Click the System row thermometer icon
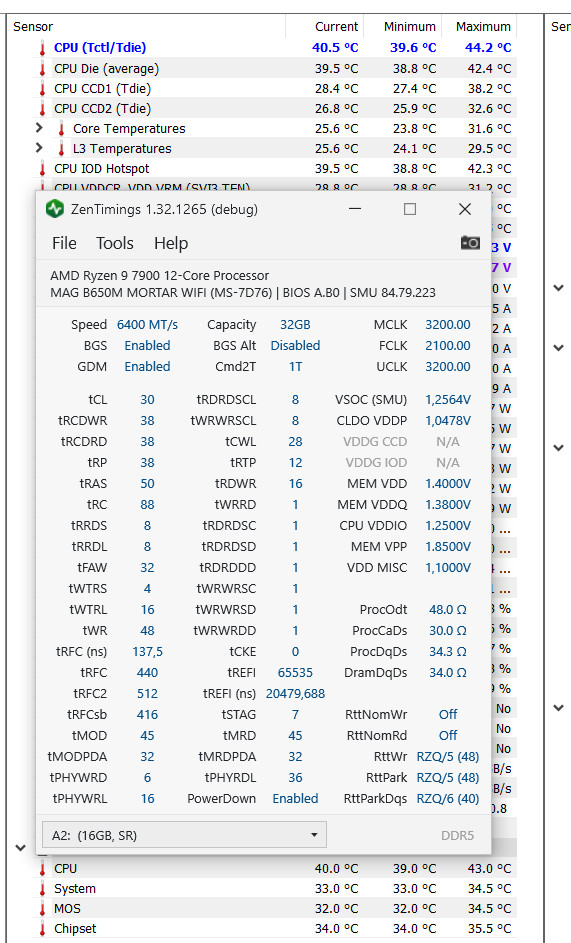 click(x=42, y=889)
